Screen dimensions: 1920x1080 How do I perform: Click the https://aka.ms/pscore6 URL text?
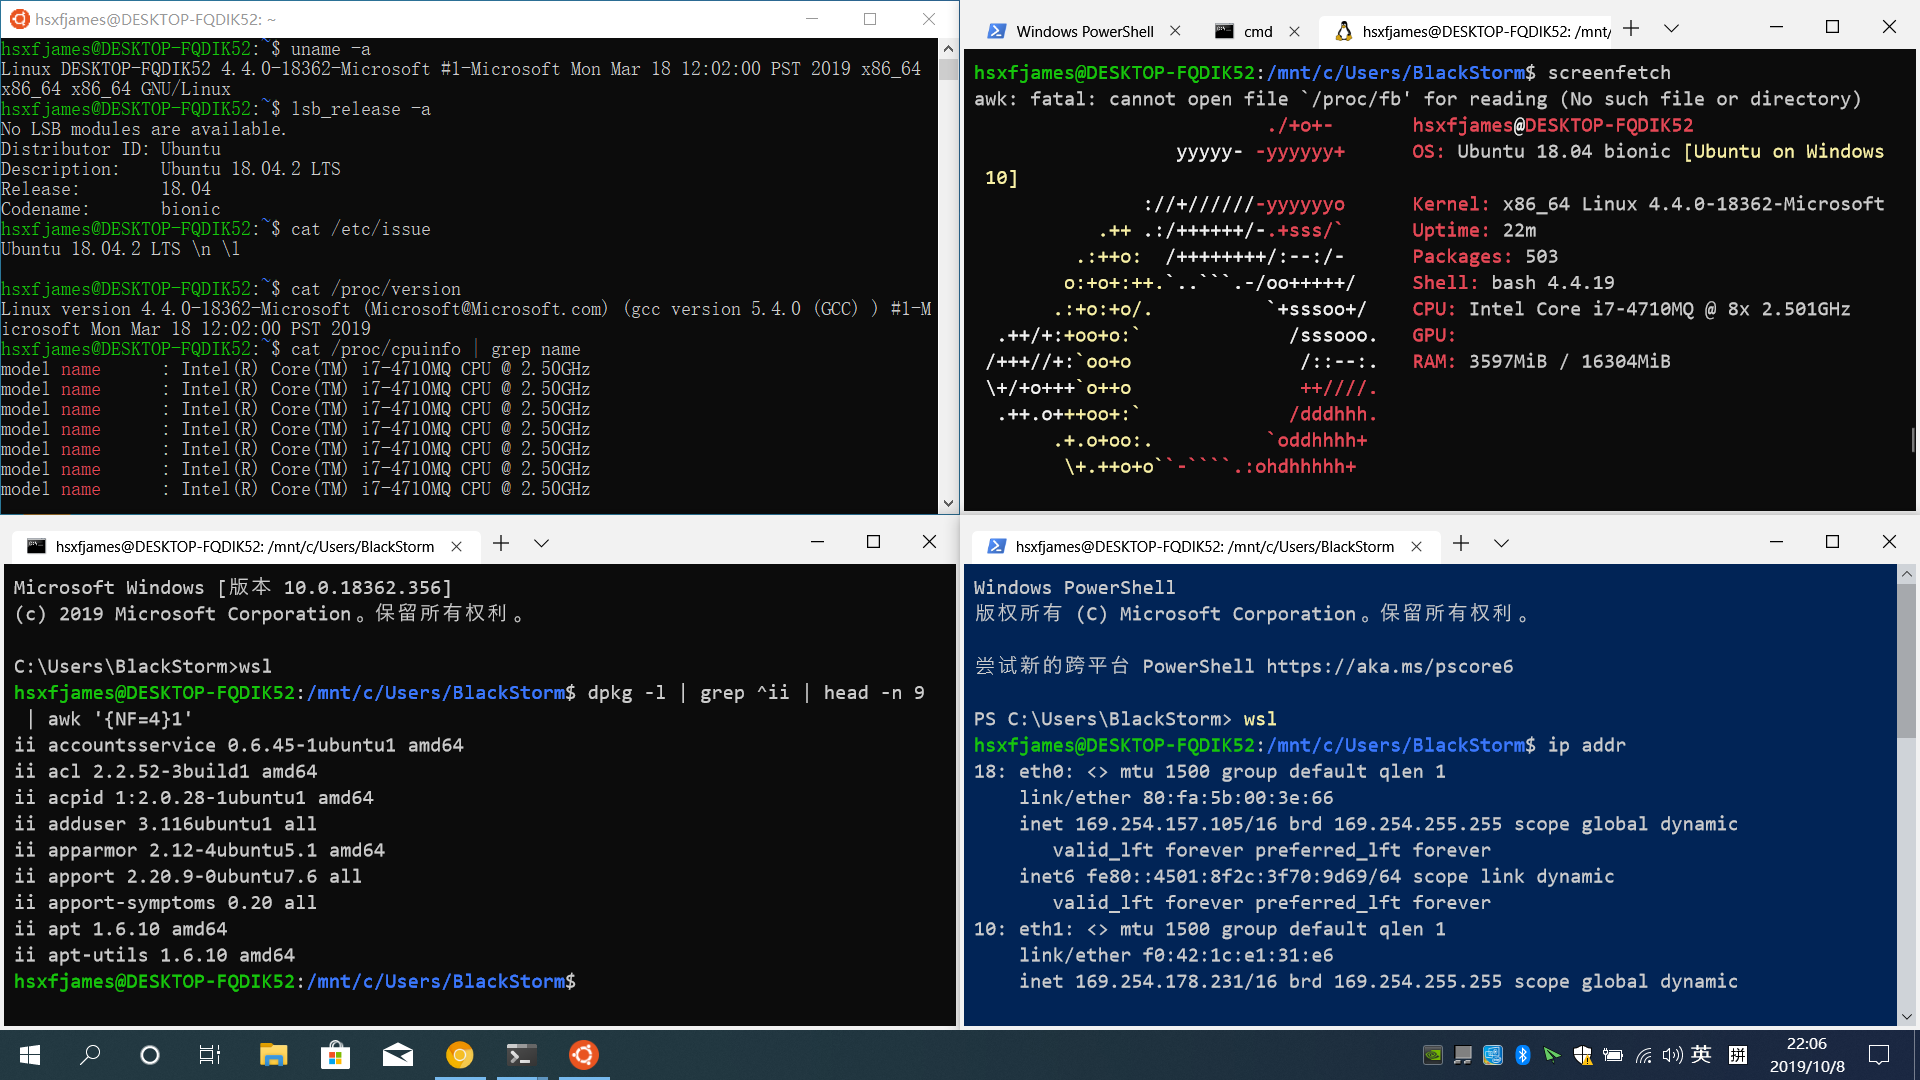point(1390,667)
